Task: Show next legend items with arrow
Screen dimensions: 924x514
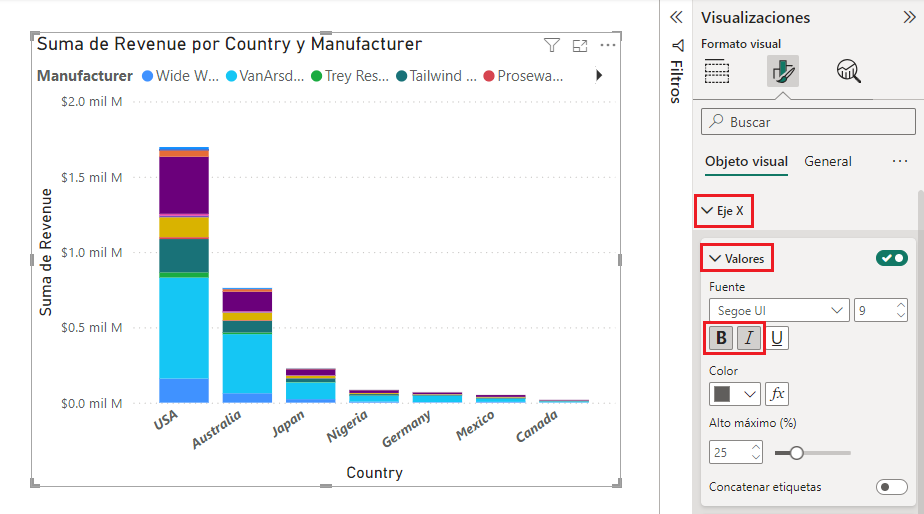Action: (599, 75)
